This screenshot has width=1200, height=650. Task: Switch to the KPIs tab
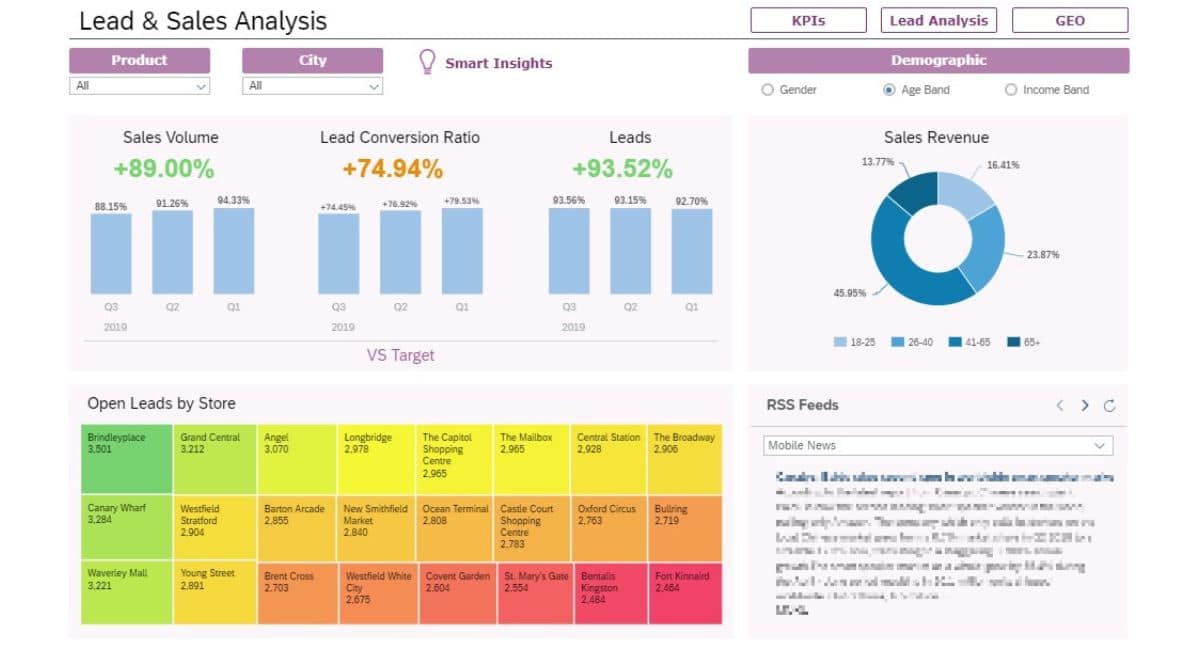pos(809,20)
